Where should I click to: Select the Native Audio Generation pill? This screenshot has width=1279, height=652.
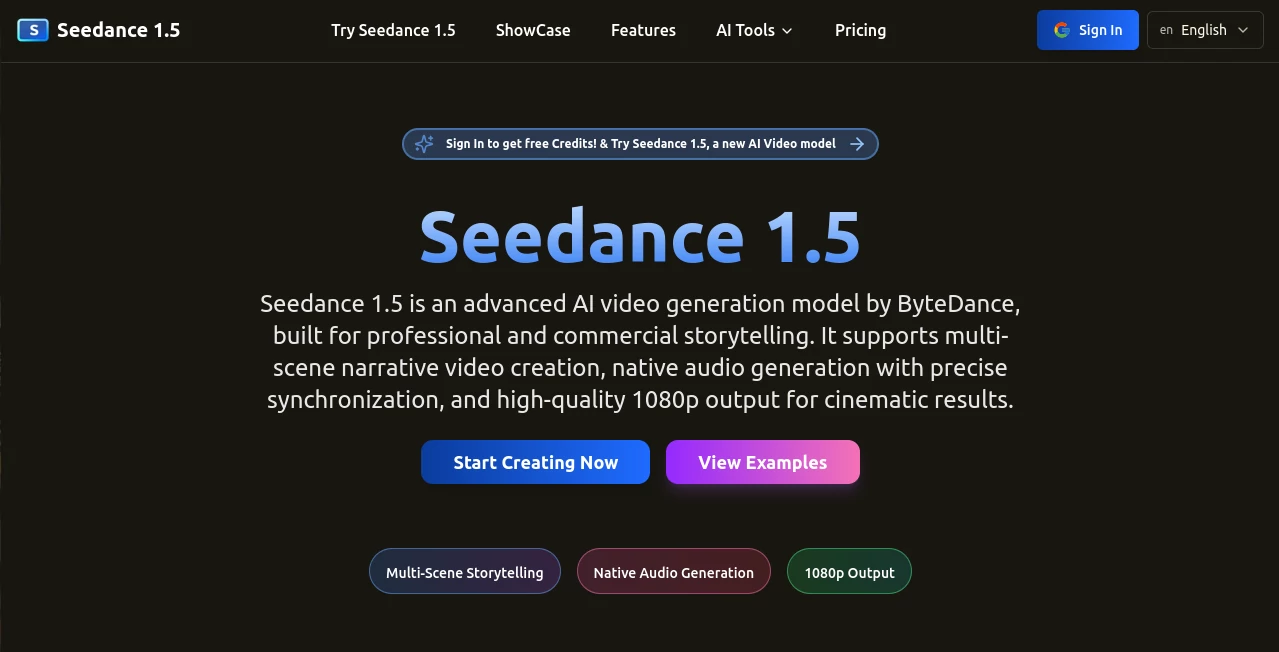point(673,571)
